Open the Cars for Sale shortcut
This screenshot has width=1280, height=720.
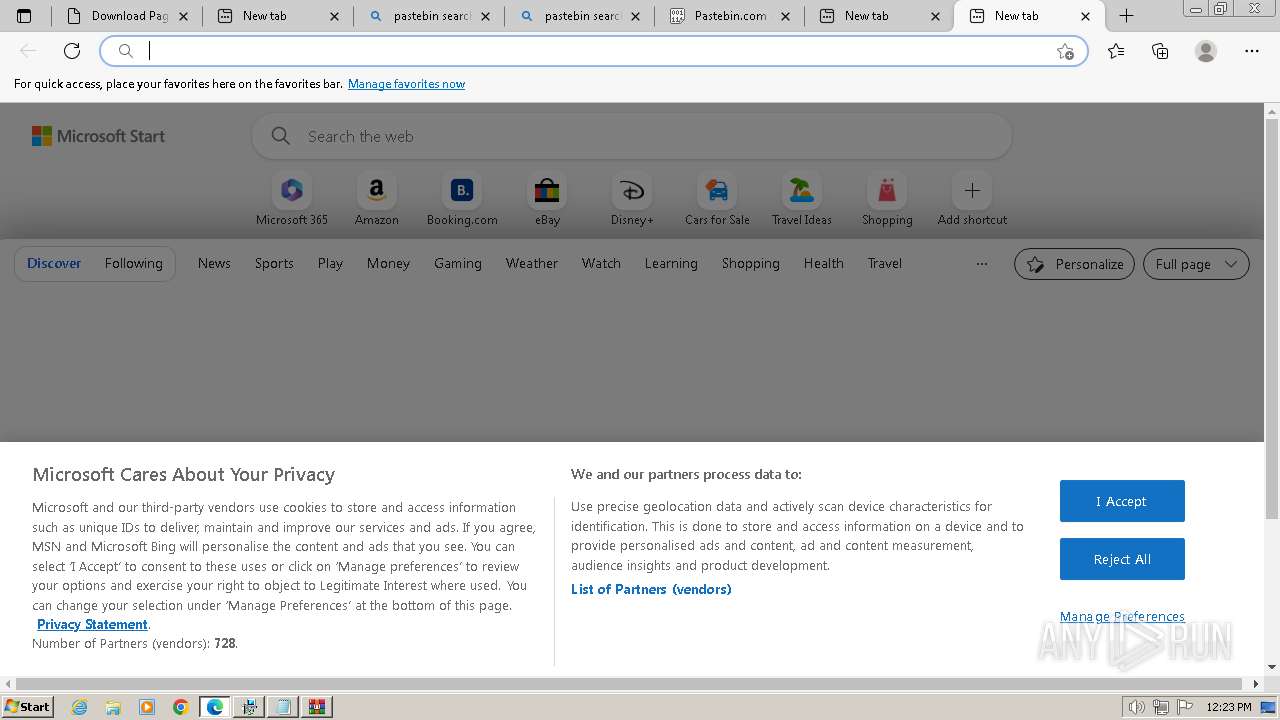[717, 199]
